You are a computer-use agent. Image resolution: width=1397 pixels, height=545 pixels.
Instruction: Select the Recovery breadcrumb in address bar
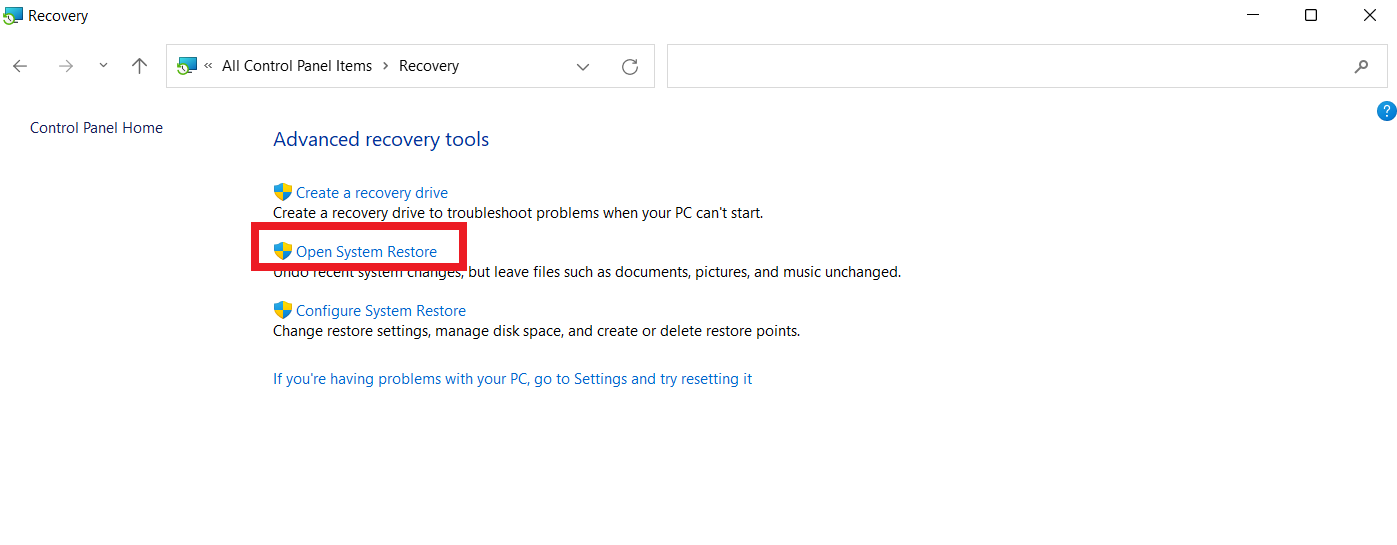(x=428, y=66)
